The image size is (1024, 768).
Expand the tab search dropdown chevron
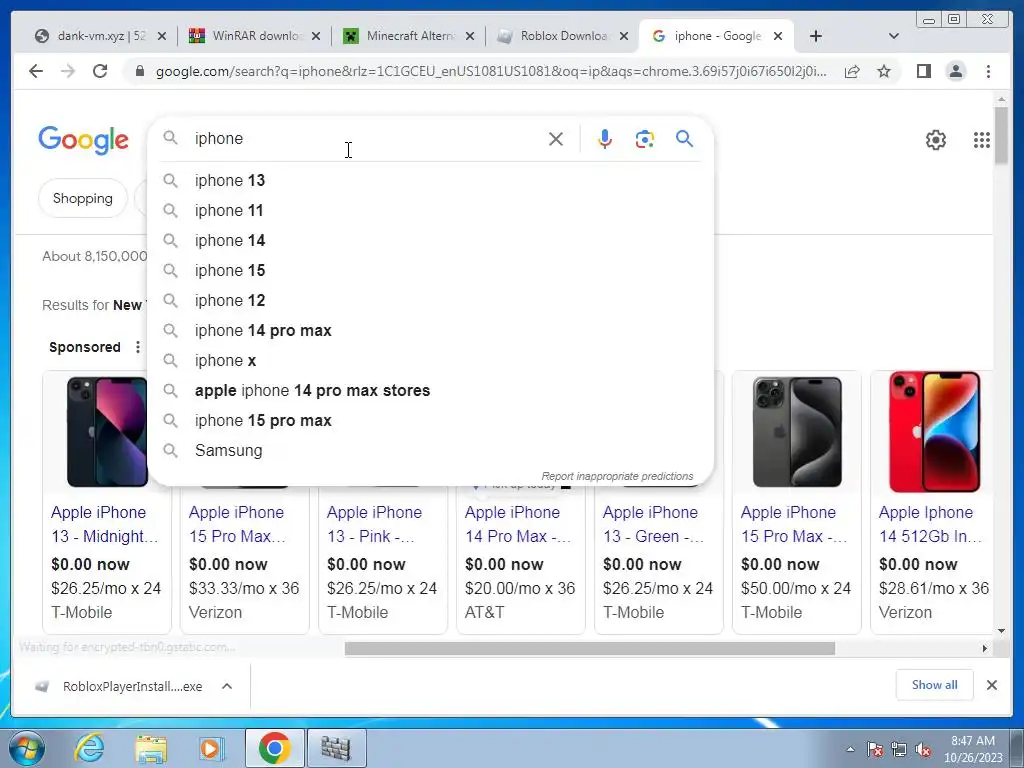click(x=894, y=36)
